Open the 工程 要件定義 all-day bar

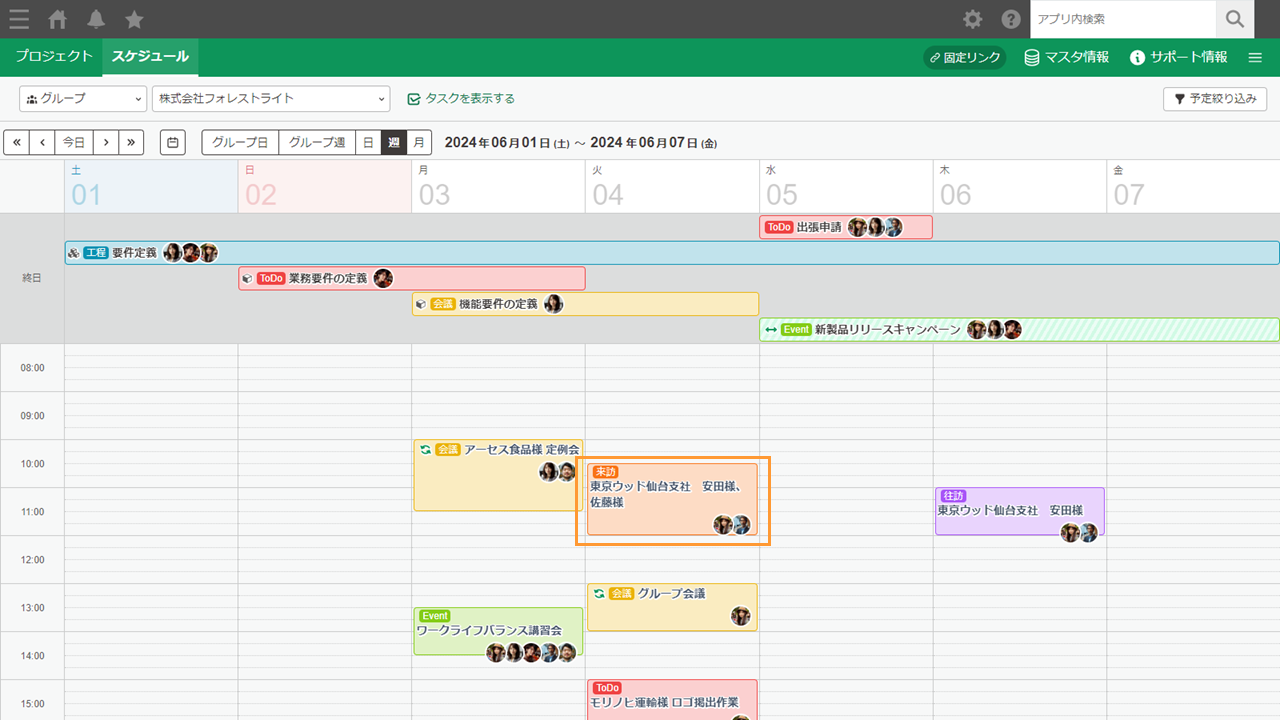672,253
